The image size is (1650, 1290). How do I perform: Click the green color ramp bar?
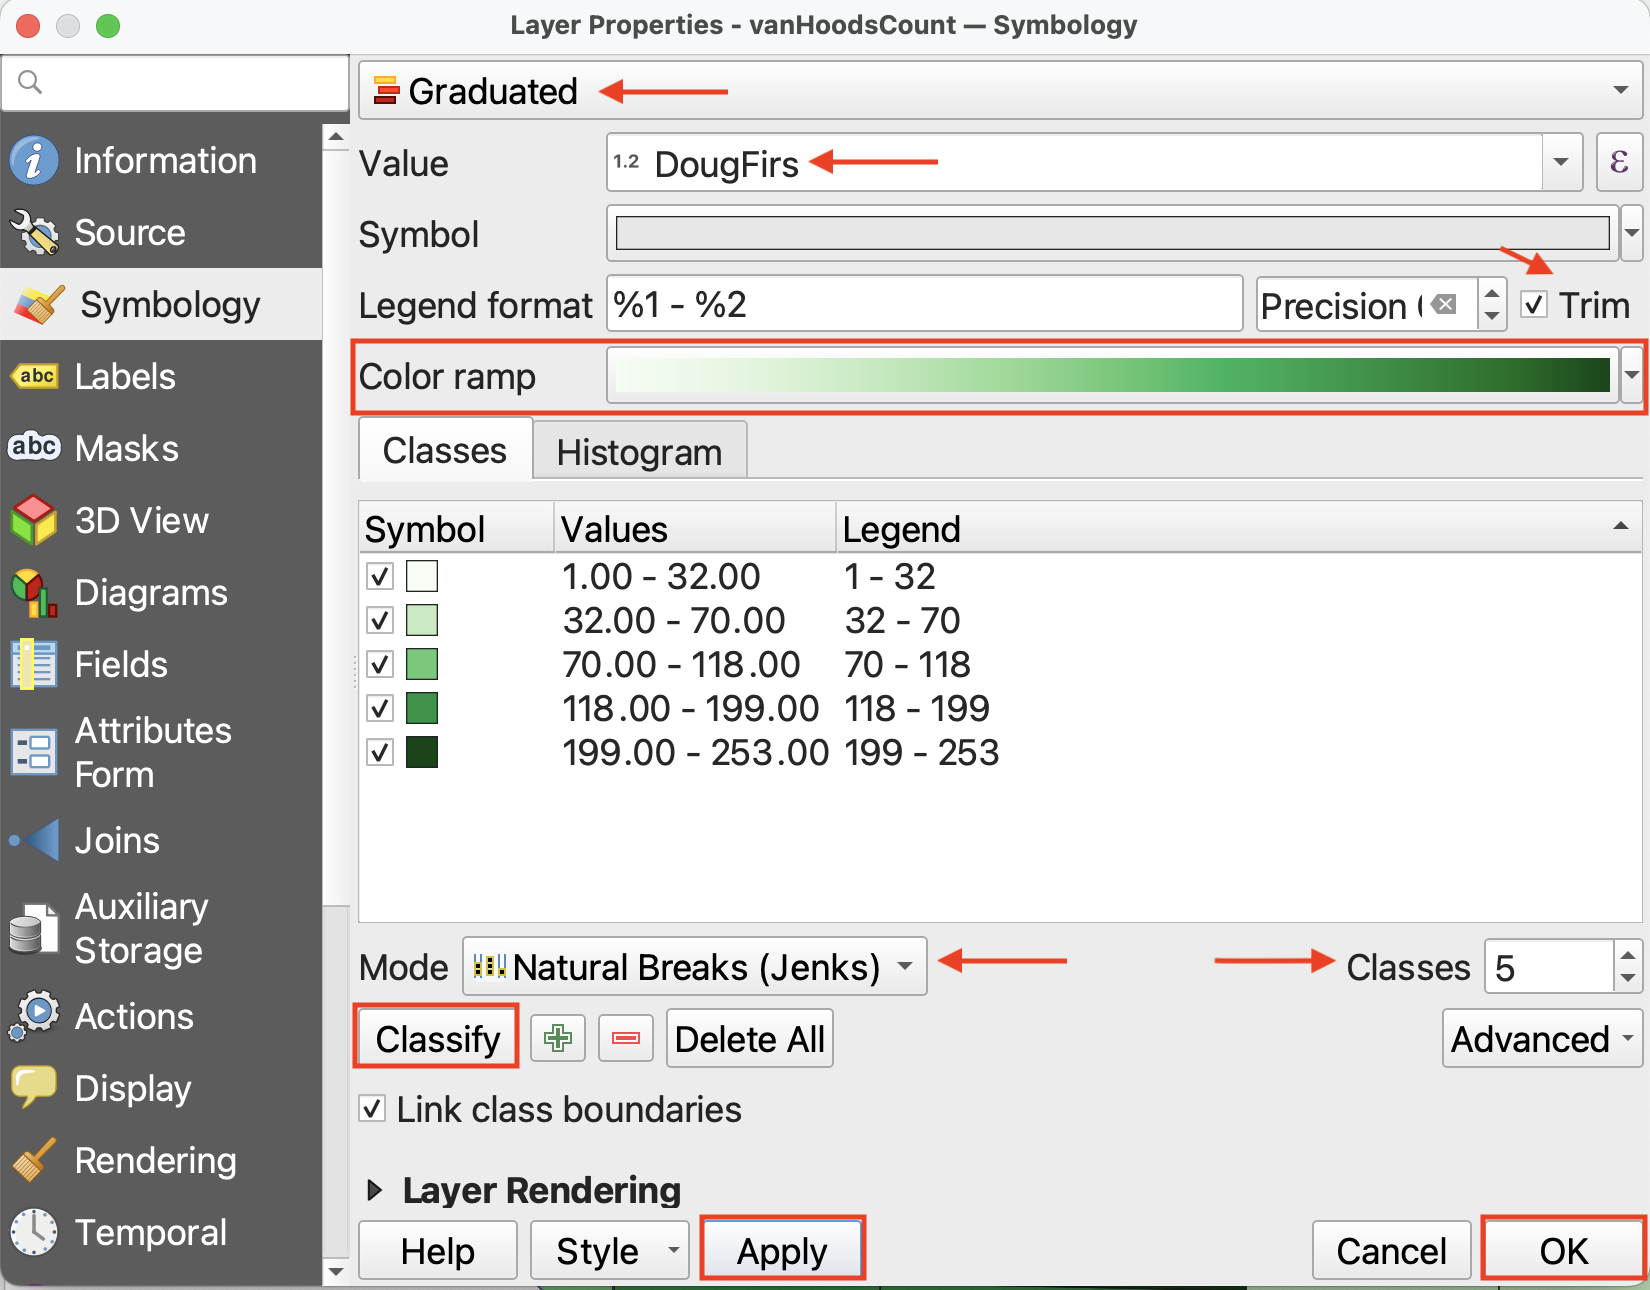pos(1112,376)
